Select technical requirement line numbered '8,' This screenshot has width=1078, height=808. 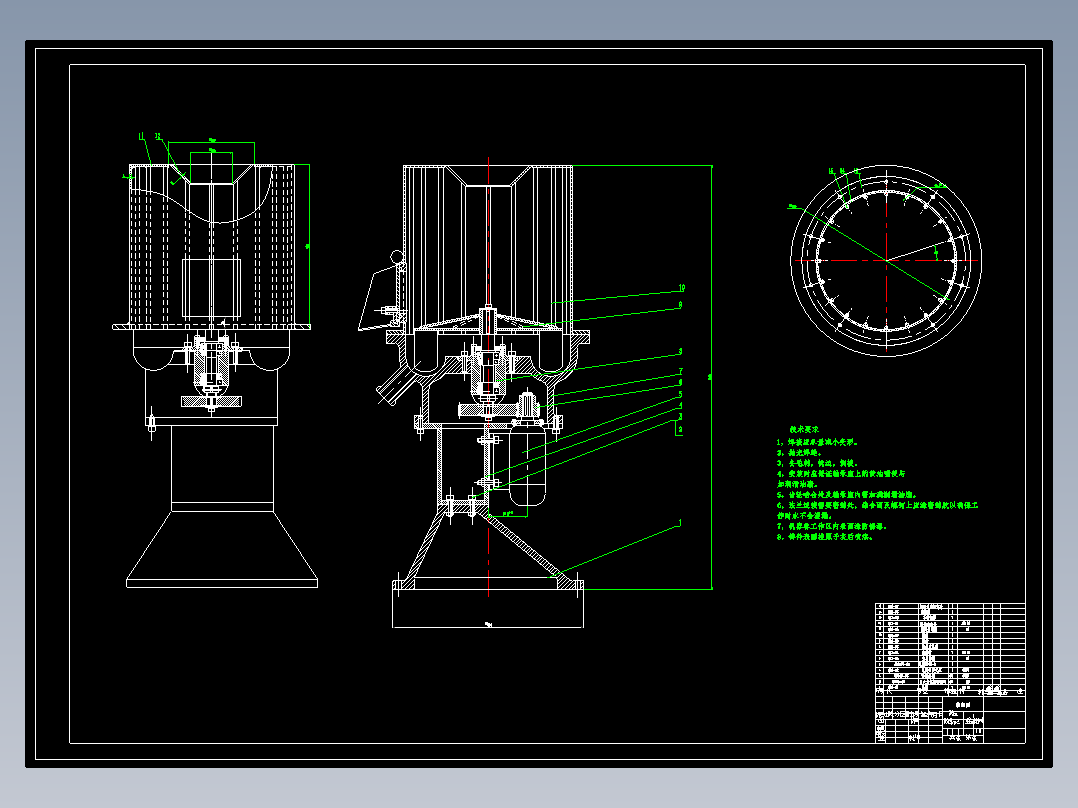pyautogui.click(x=825, y=537)
